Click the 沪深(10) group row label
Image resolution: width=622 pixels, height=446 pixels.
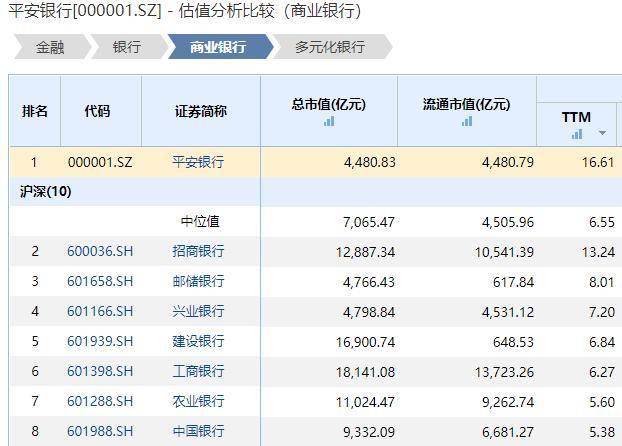[x=46, y=192]
